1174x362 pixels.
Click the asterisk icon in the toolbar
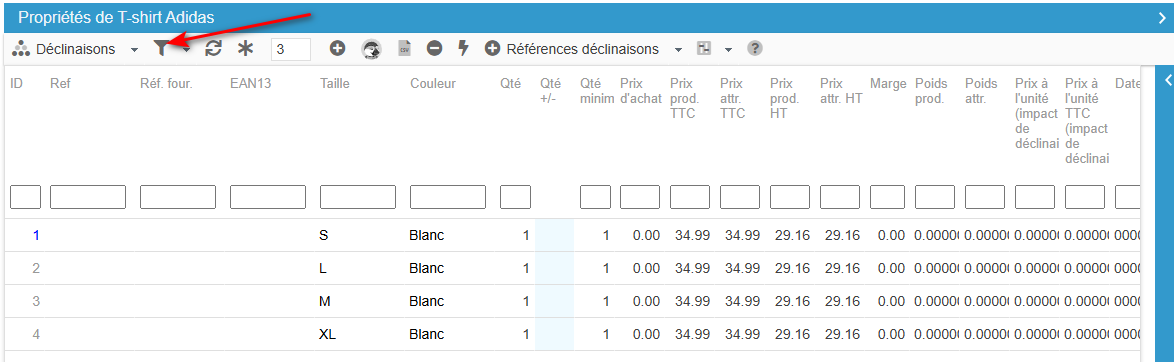[x=246, y=49]
